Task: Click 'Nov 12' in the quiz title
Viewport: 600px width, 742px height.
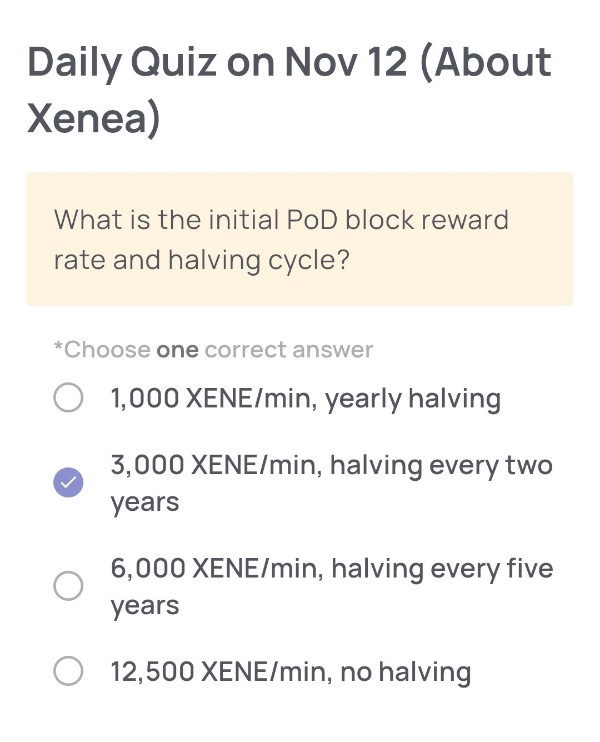Action: click(346, 62)
